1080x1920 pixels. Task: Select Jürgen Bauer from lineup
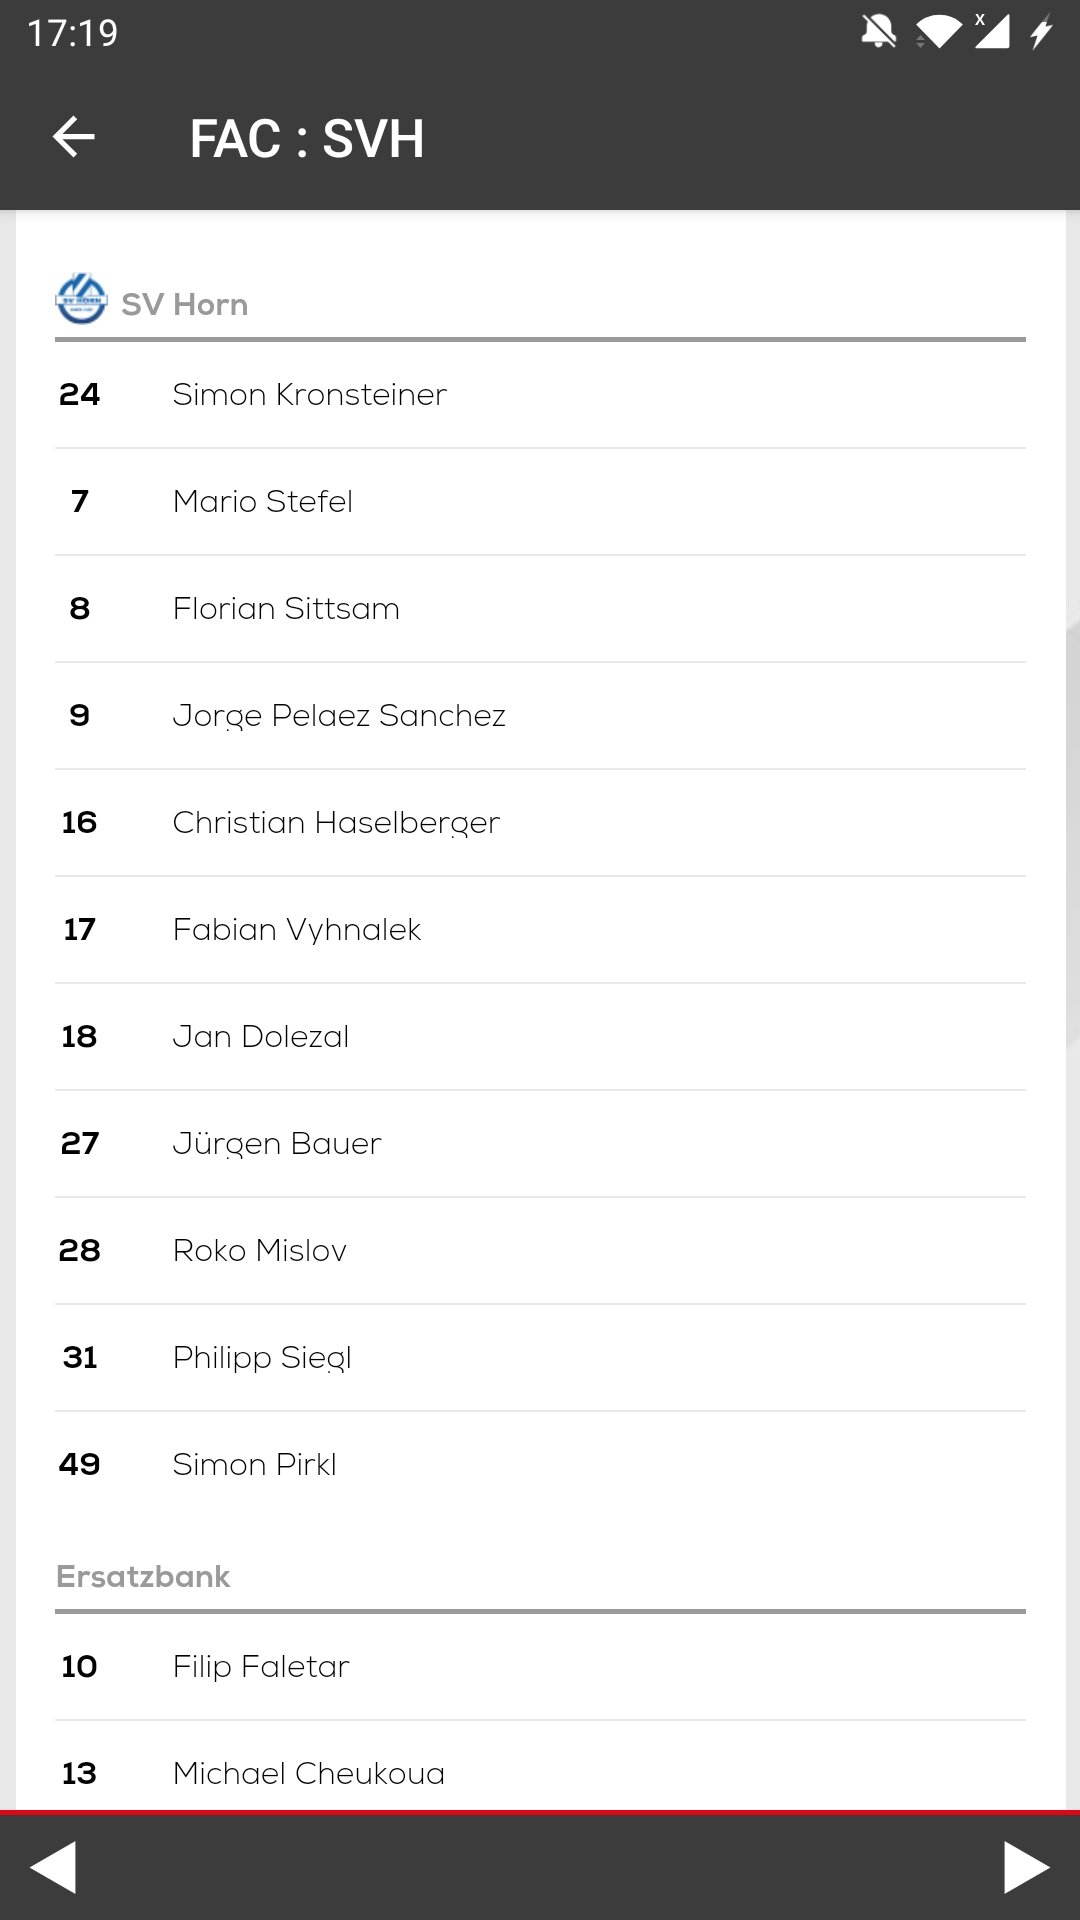click(x=540, y=1144)
